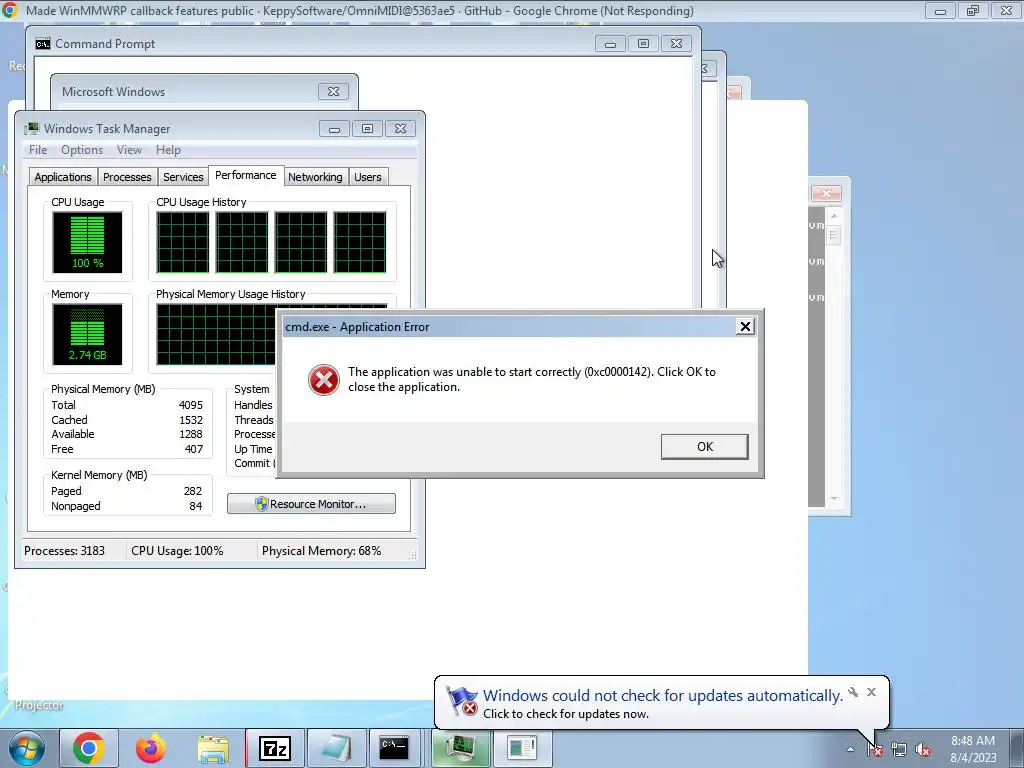
Task: Click the Processes: 3183 status text
Action: (64, 551)
